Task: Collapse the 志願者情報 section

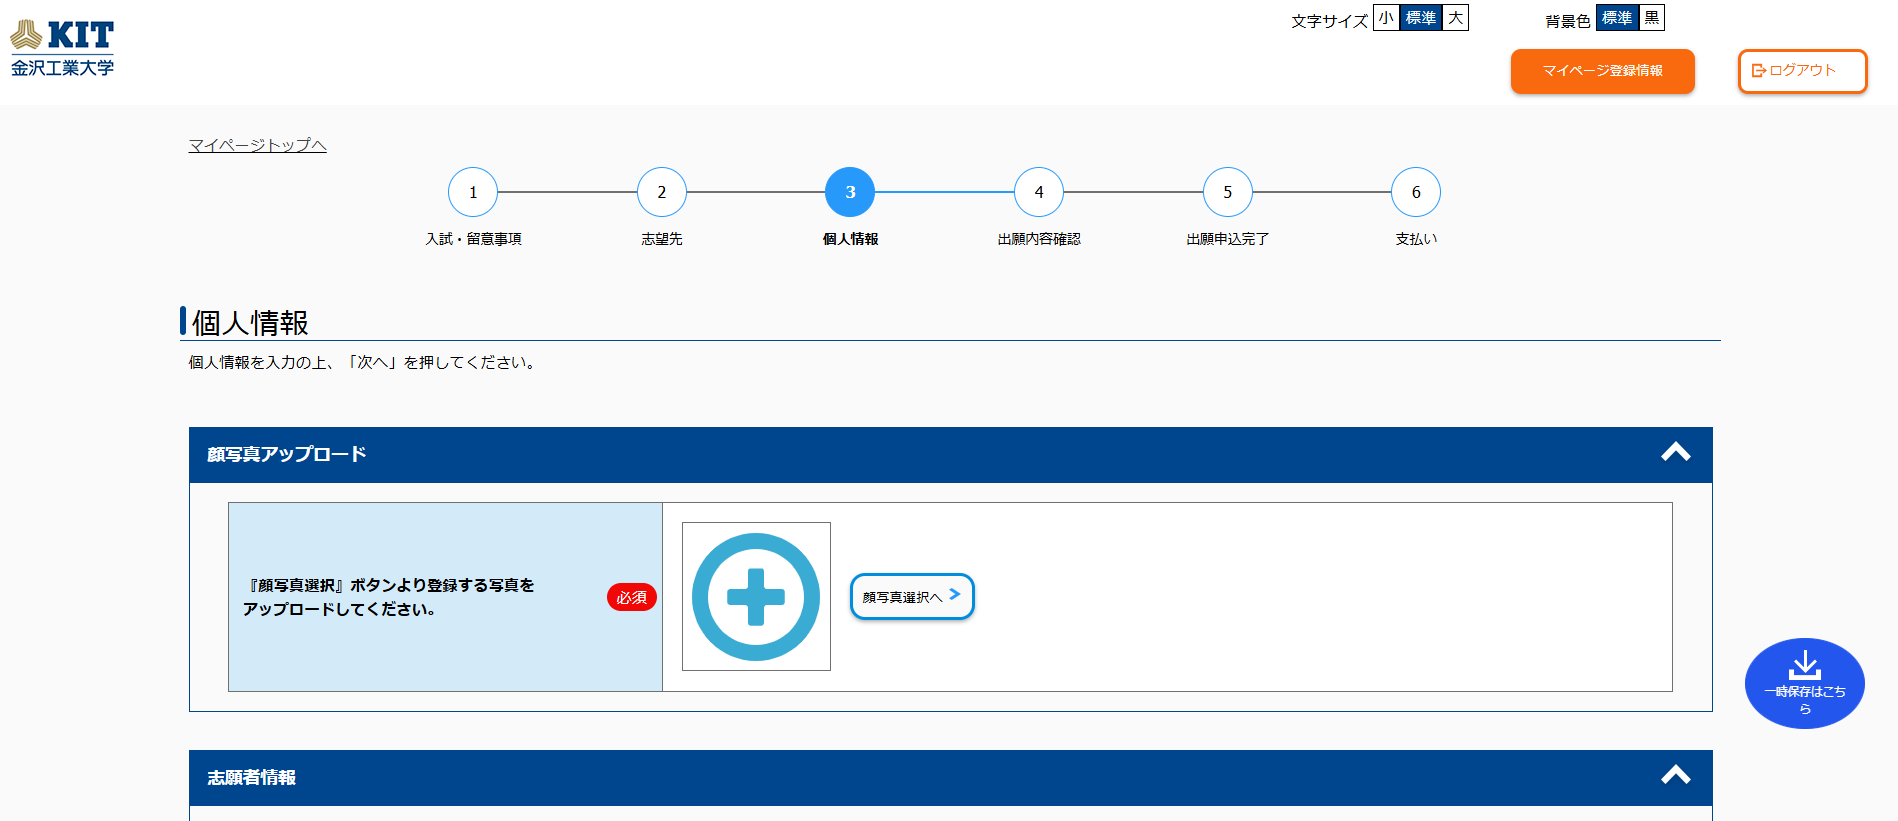Action: tap(1676, 776)
